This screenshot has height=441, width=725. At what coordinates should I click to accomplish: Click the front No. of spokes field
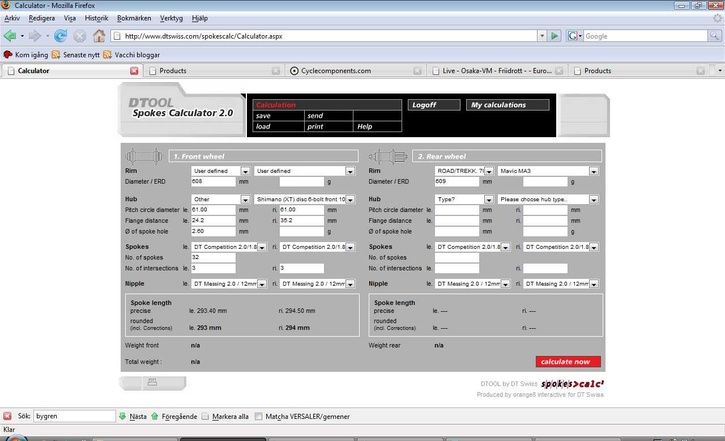pos(213,257)
